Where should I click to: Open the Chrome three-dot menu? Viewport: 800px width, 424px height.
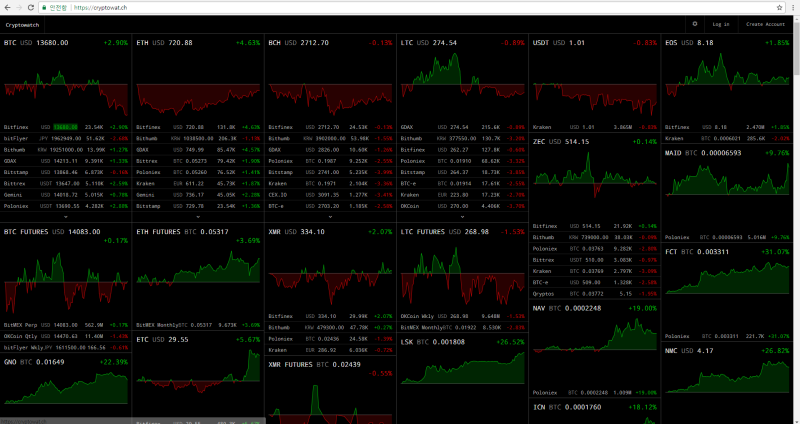pyautogui.click(x=793, y=8)
